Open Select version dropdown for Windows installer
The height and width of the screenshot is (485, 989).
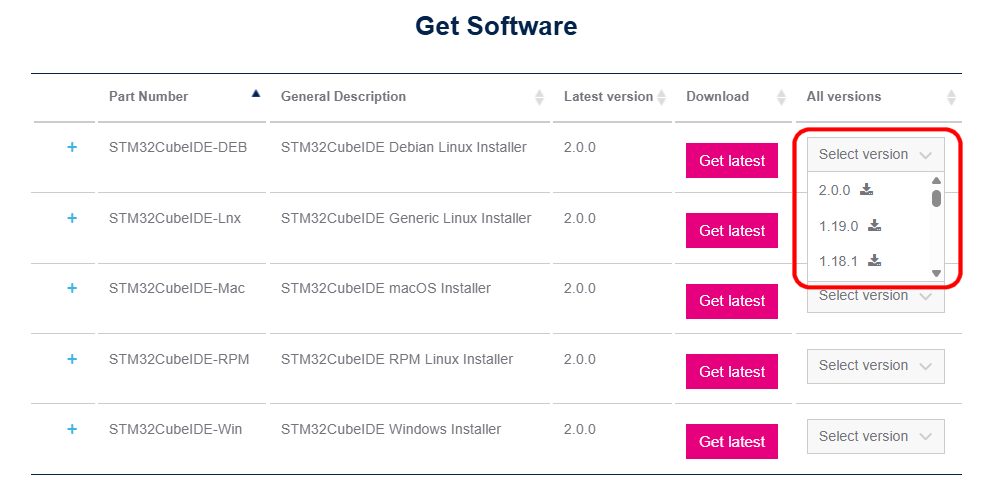tap(875, 436)
